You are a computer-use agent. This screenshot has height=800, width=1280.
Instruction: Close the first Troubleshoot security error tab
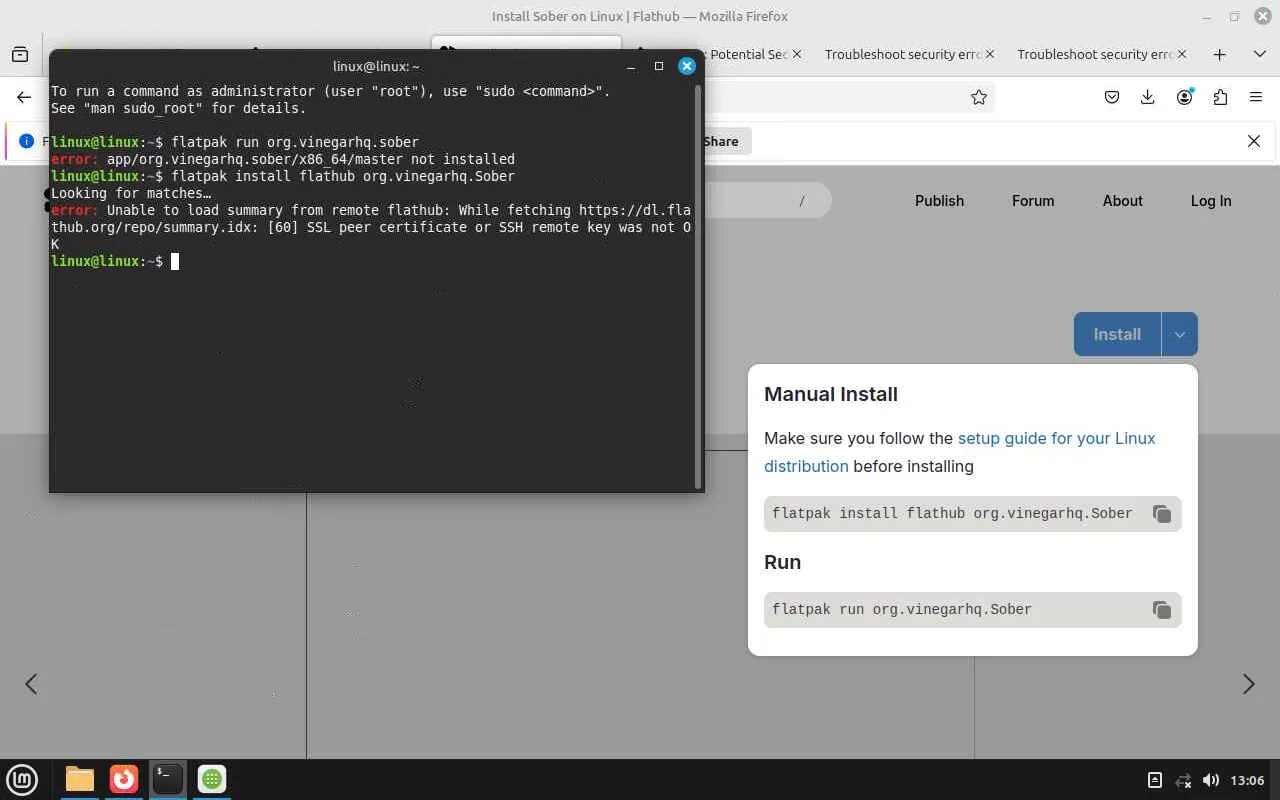pyautogui.click(x=990, y=54)
